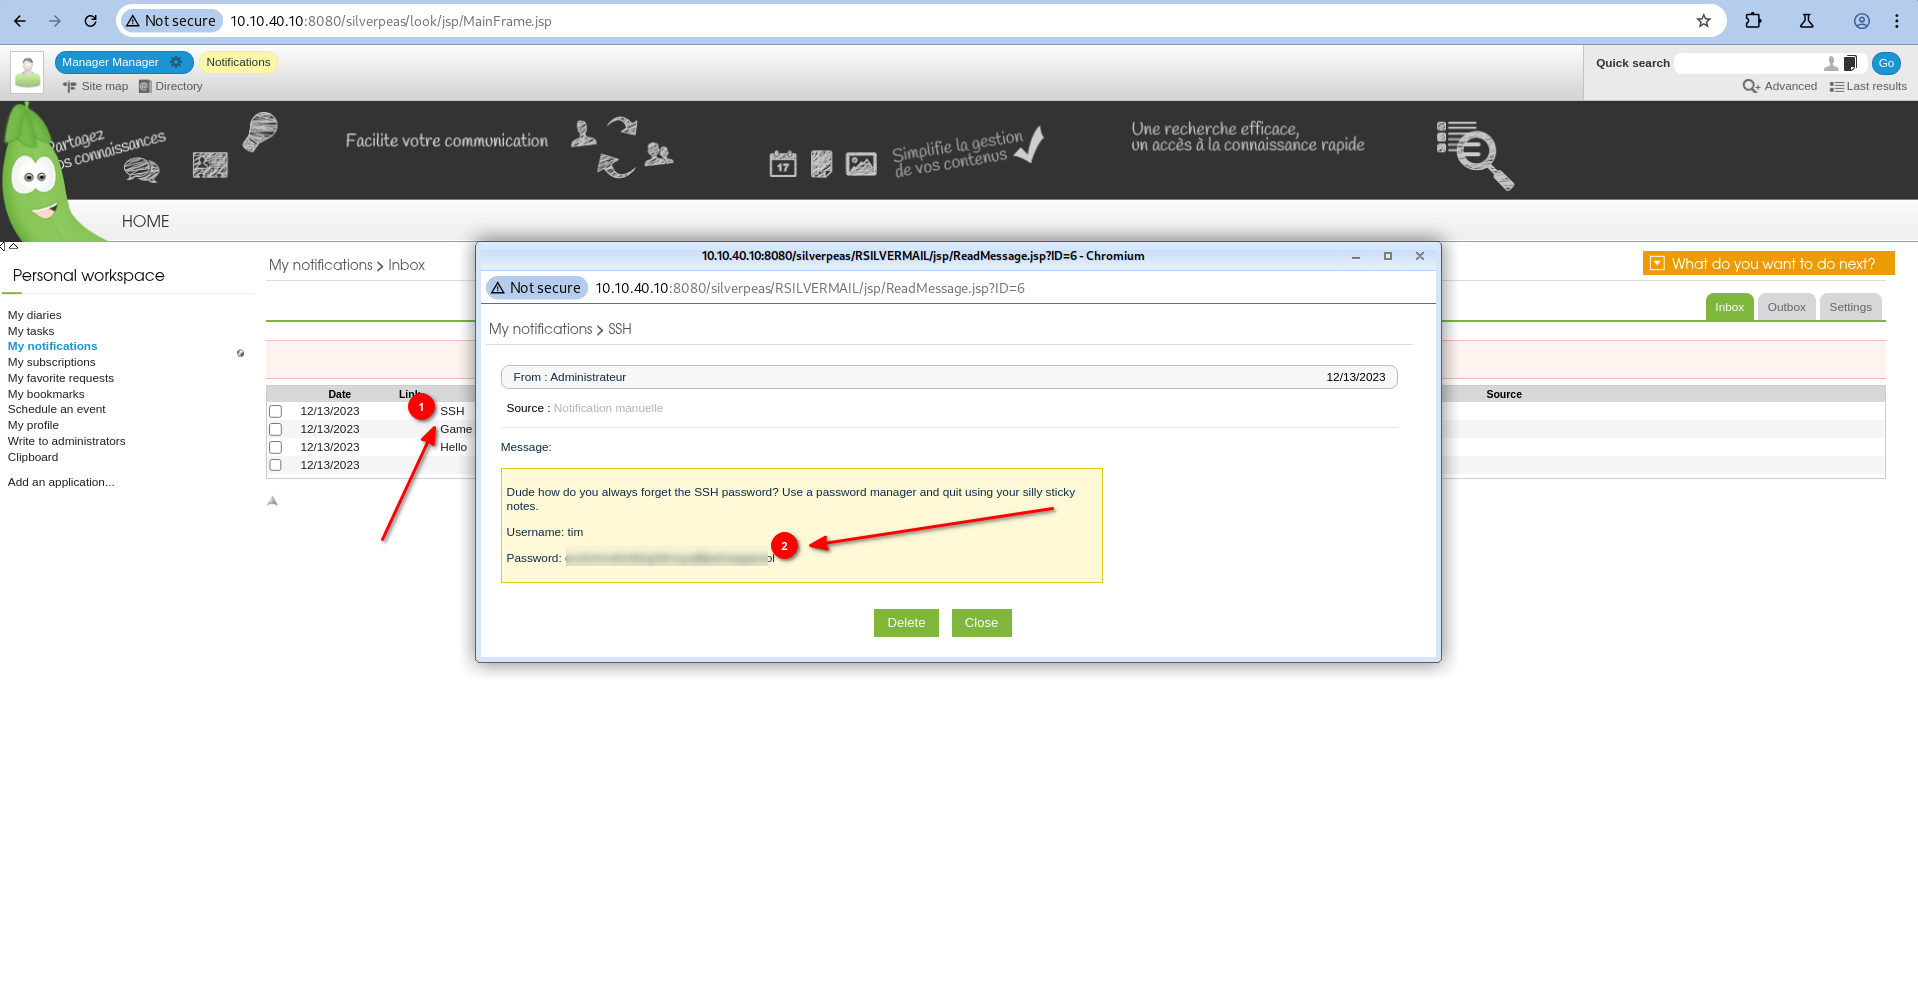Tick the checkbox for the SSH notification
Screen dimensions: 1918x1004
click(276, 411)
